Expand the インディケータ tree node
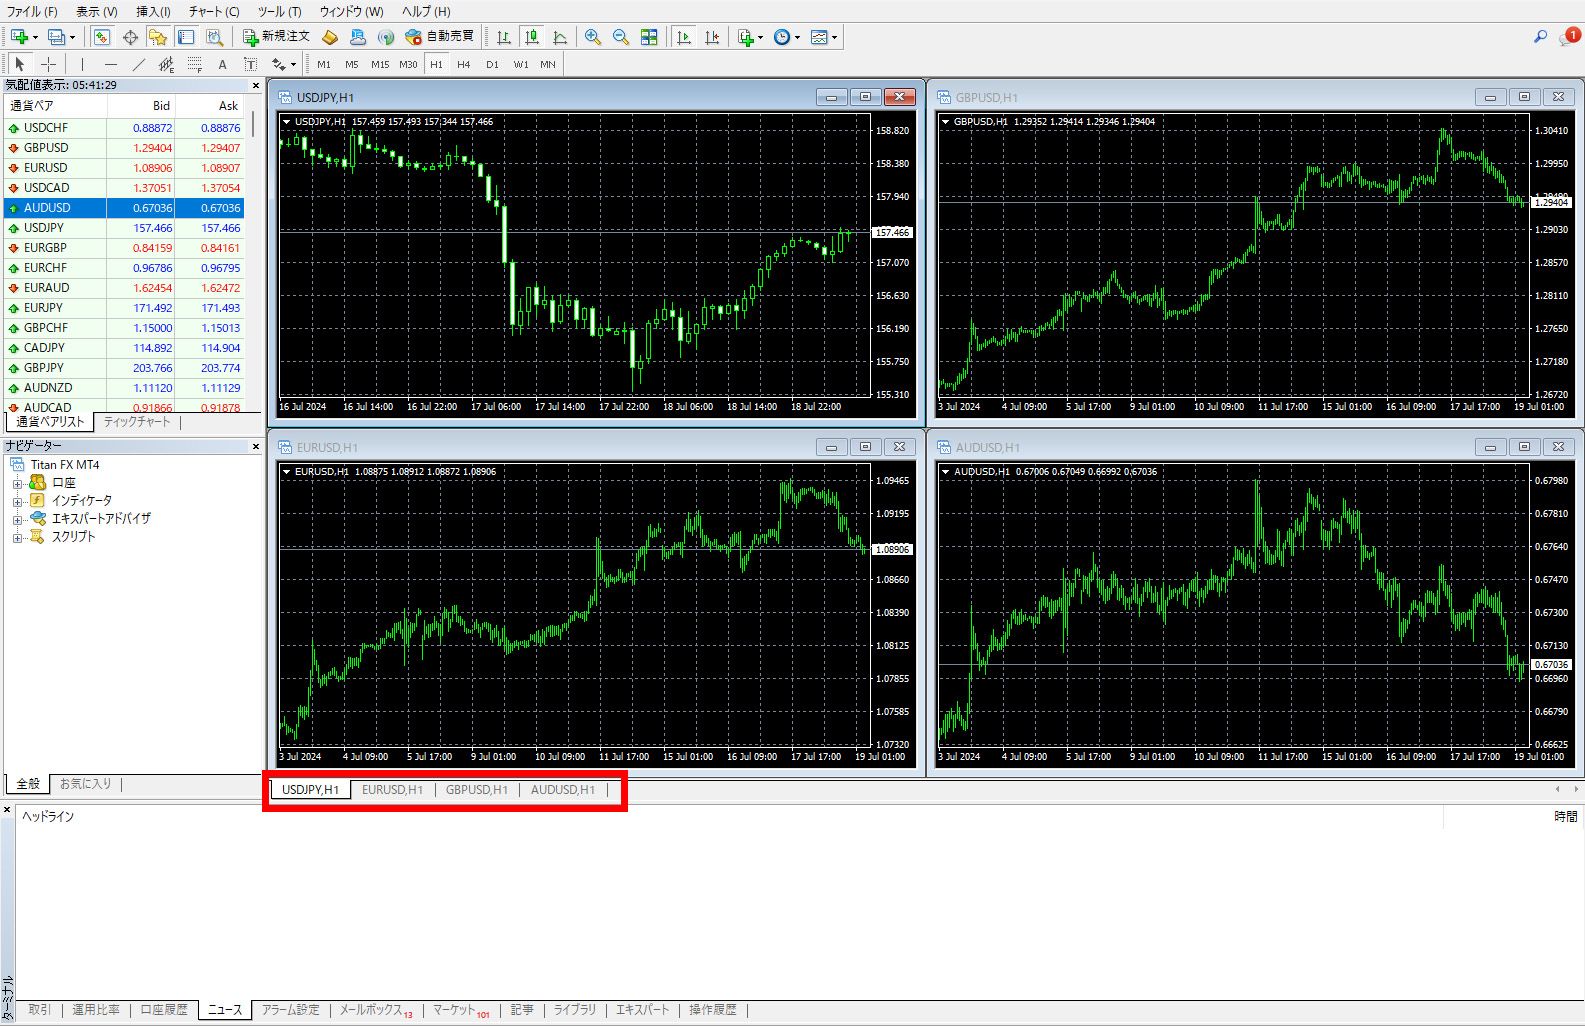The image size is (1585, 1026). point(17,501)
